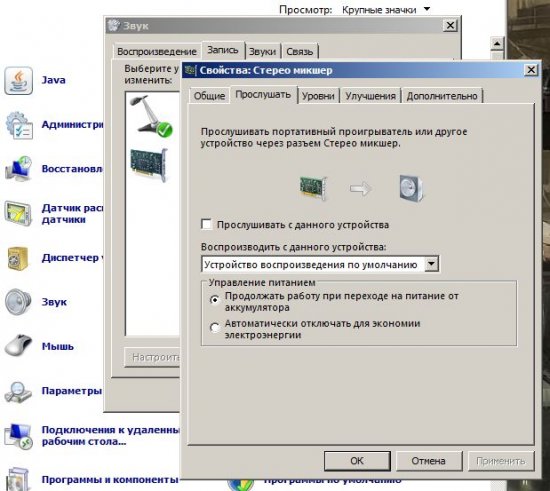Click the speaker icon in properties dialog
Screen dimensions: 550x491
411,188
